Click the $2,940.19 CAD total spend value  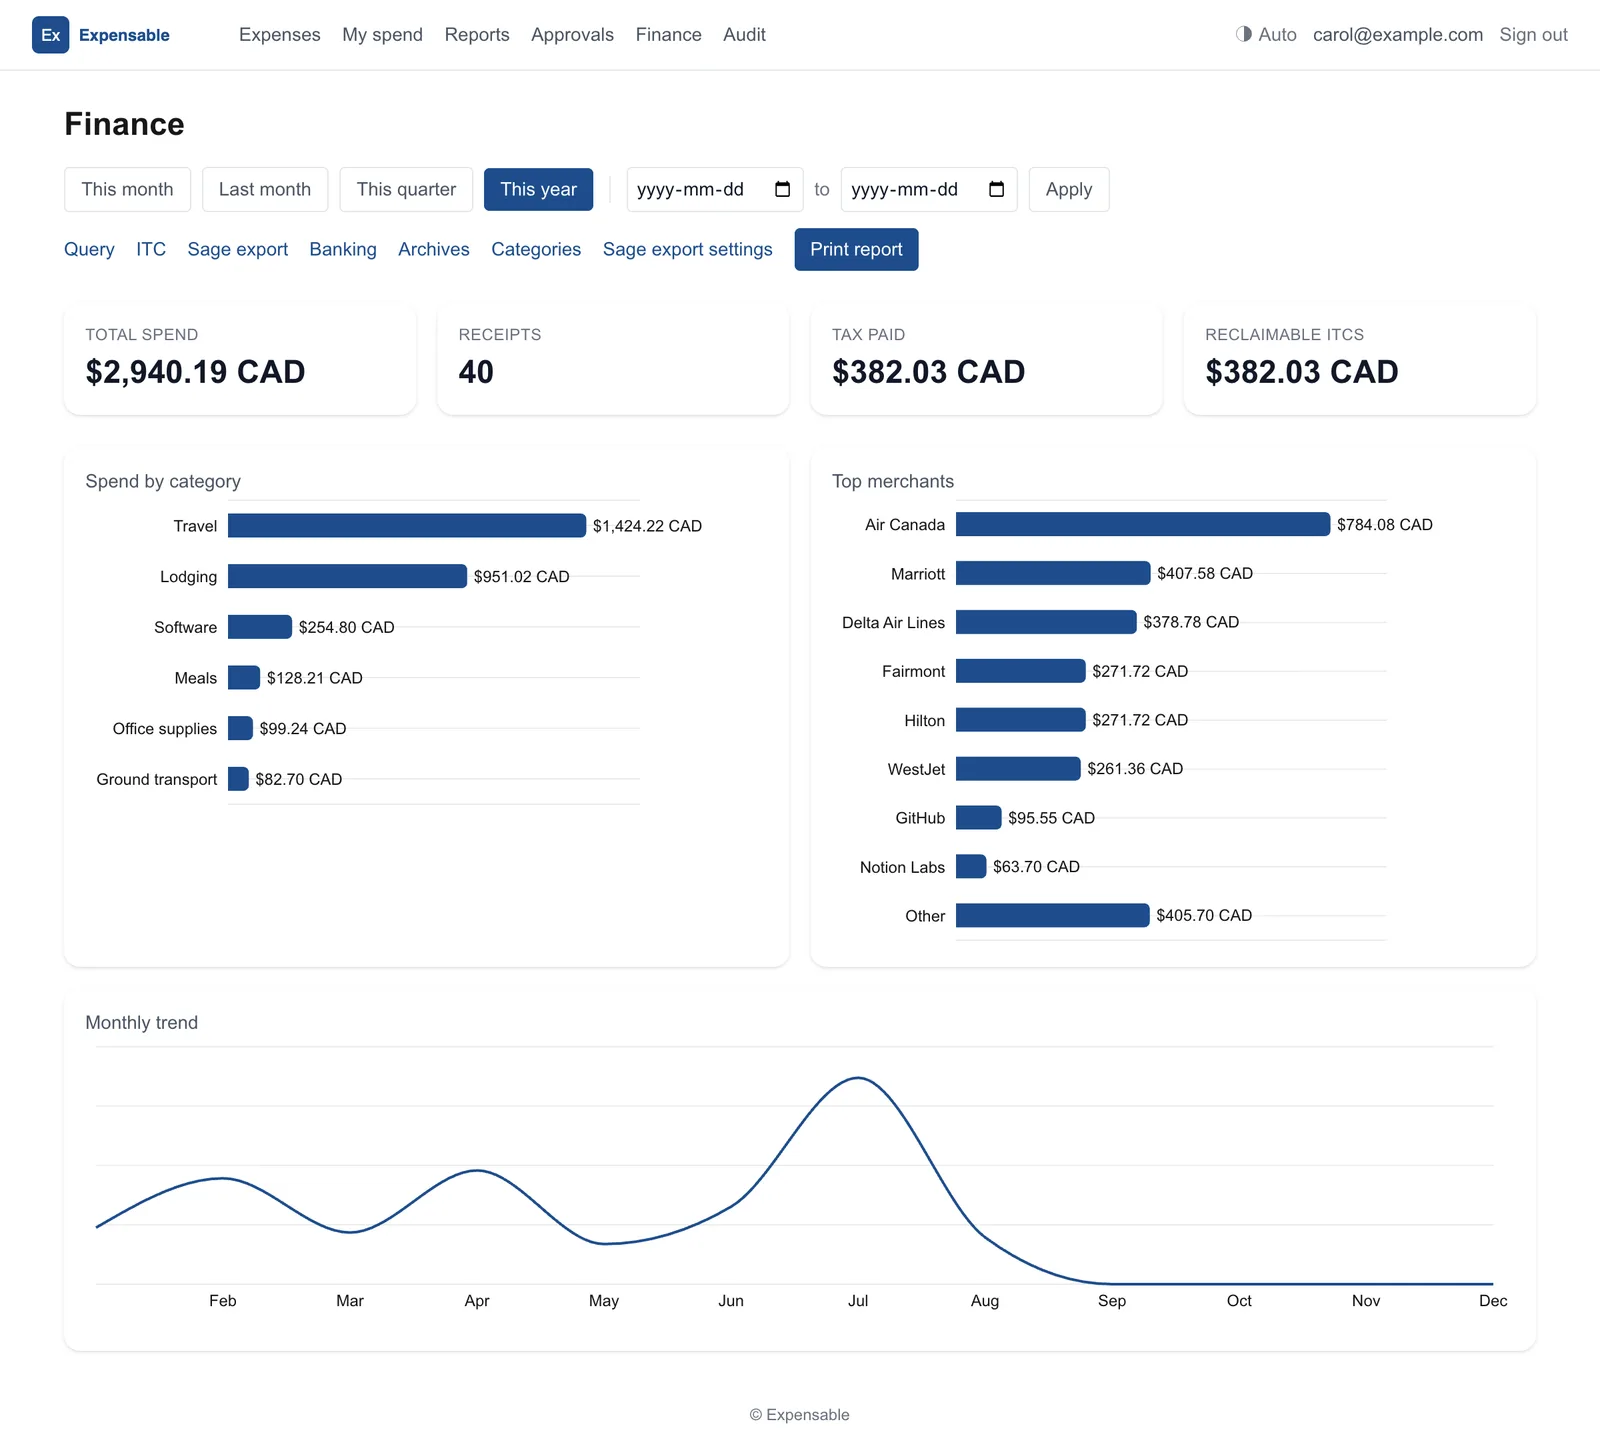[x=195, y=372]
